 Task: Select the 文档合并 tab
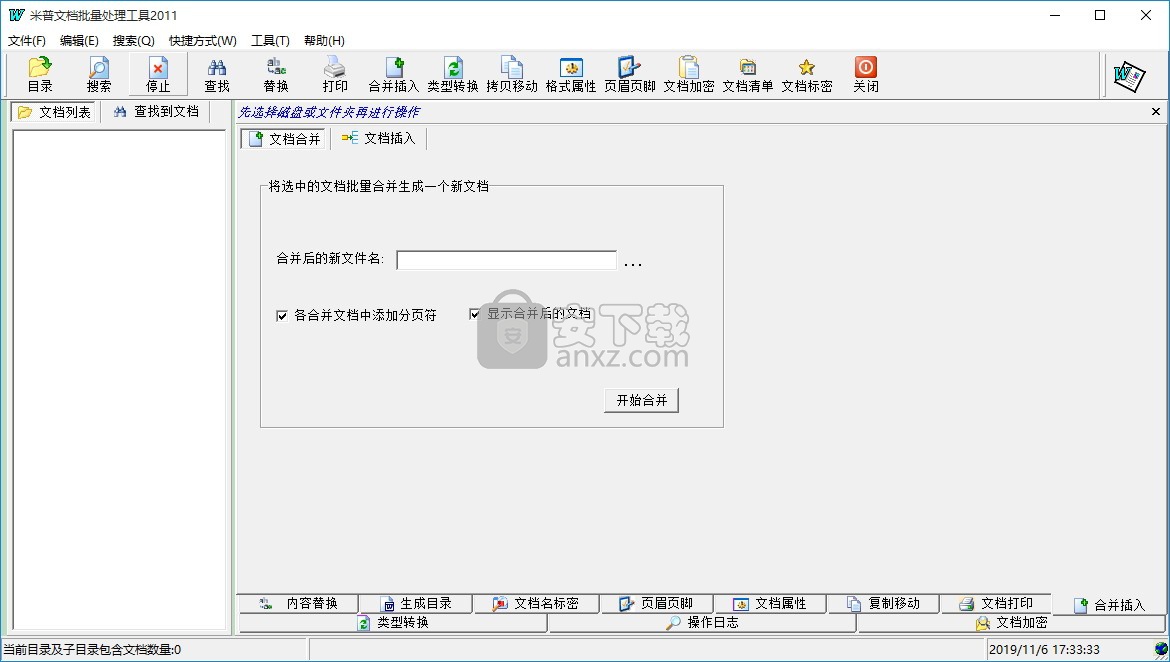pos(284,139)
